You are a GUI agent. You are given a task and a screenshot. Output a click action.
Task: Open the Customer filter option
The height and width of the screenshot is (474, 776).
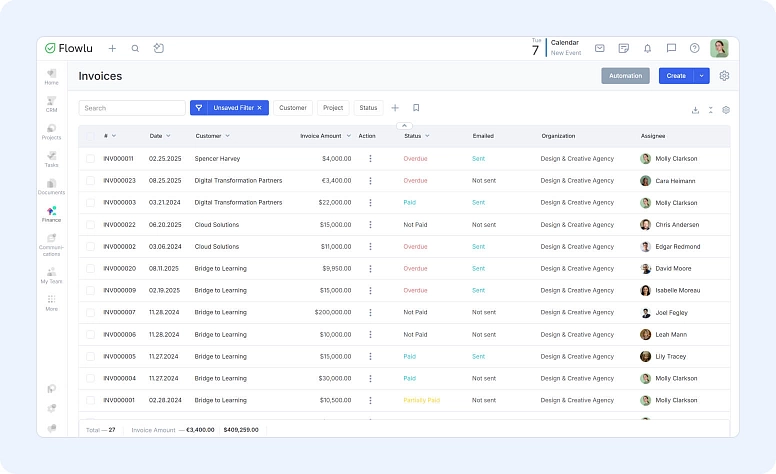point(293,108)
